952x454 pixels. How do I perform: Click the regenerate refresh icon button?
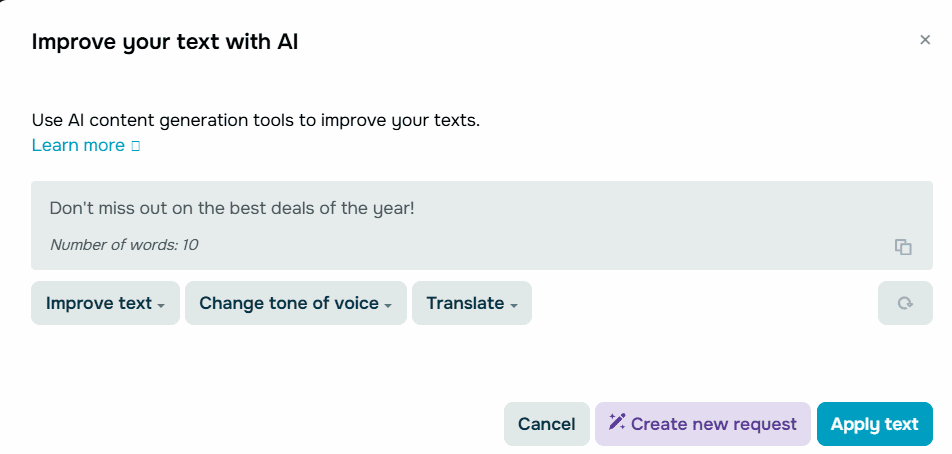point(905,303)
